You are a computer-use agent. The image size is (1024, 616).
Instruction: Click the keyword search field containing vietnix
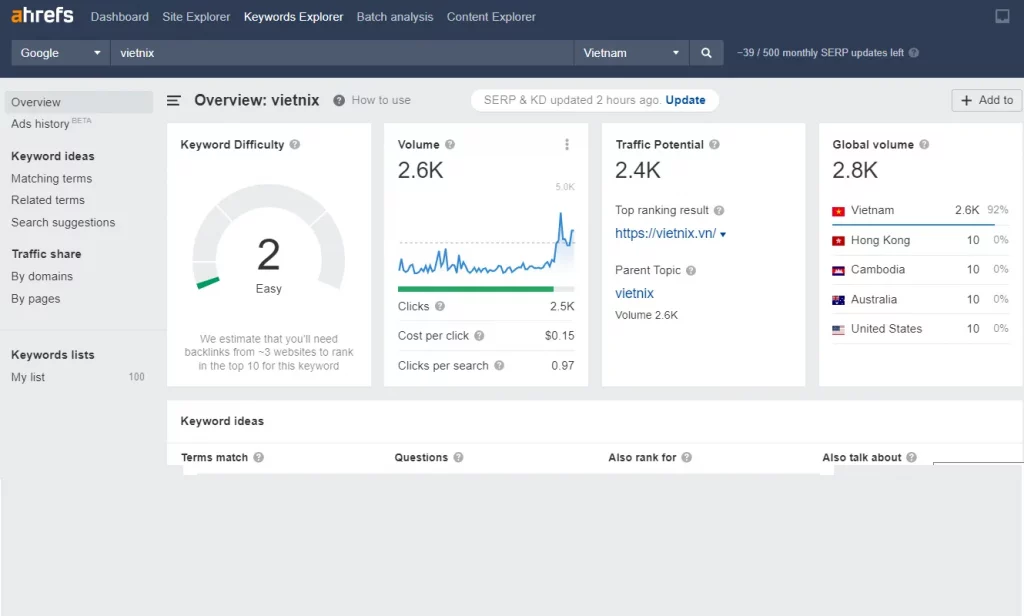[x=342, y=53]
